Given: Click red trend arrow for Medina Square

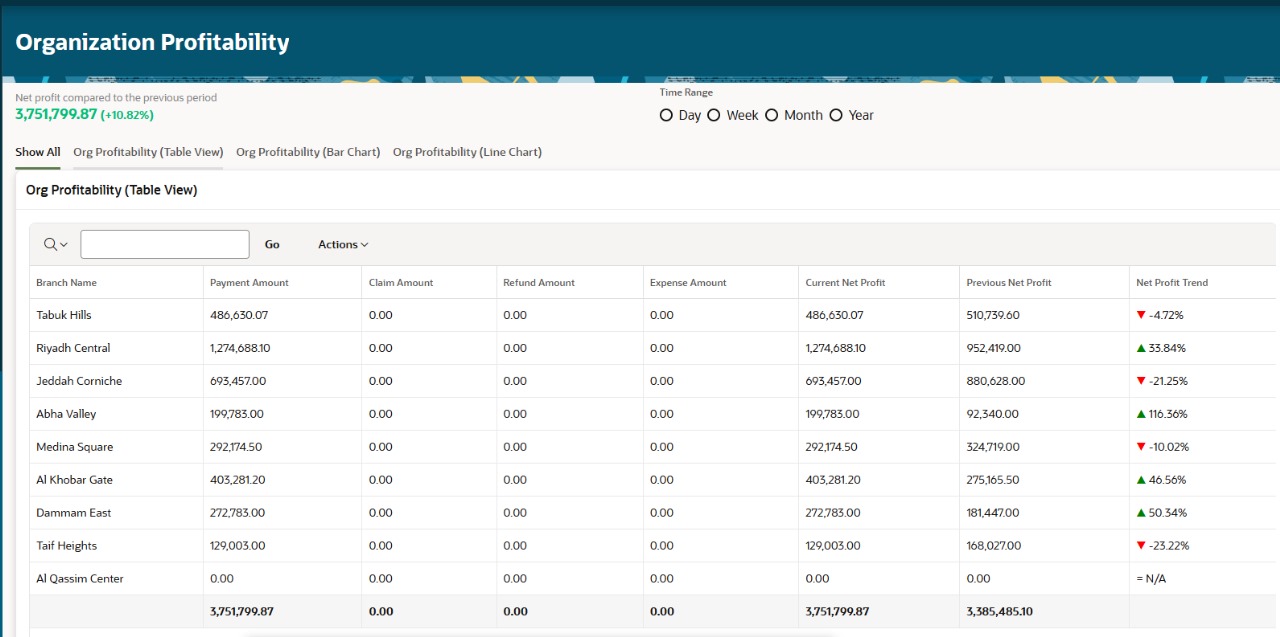Looking at the screenshot, I should (1141, 447).
